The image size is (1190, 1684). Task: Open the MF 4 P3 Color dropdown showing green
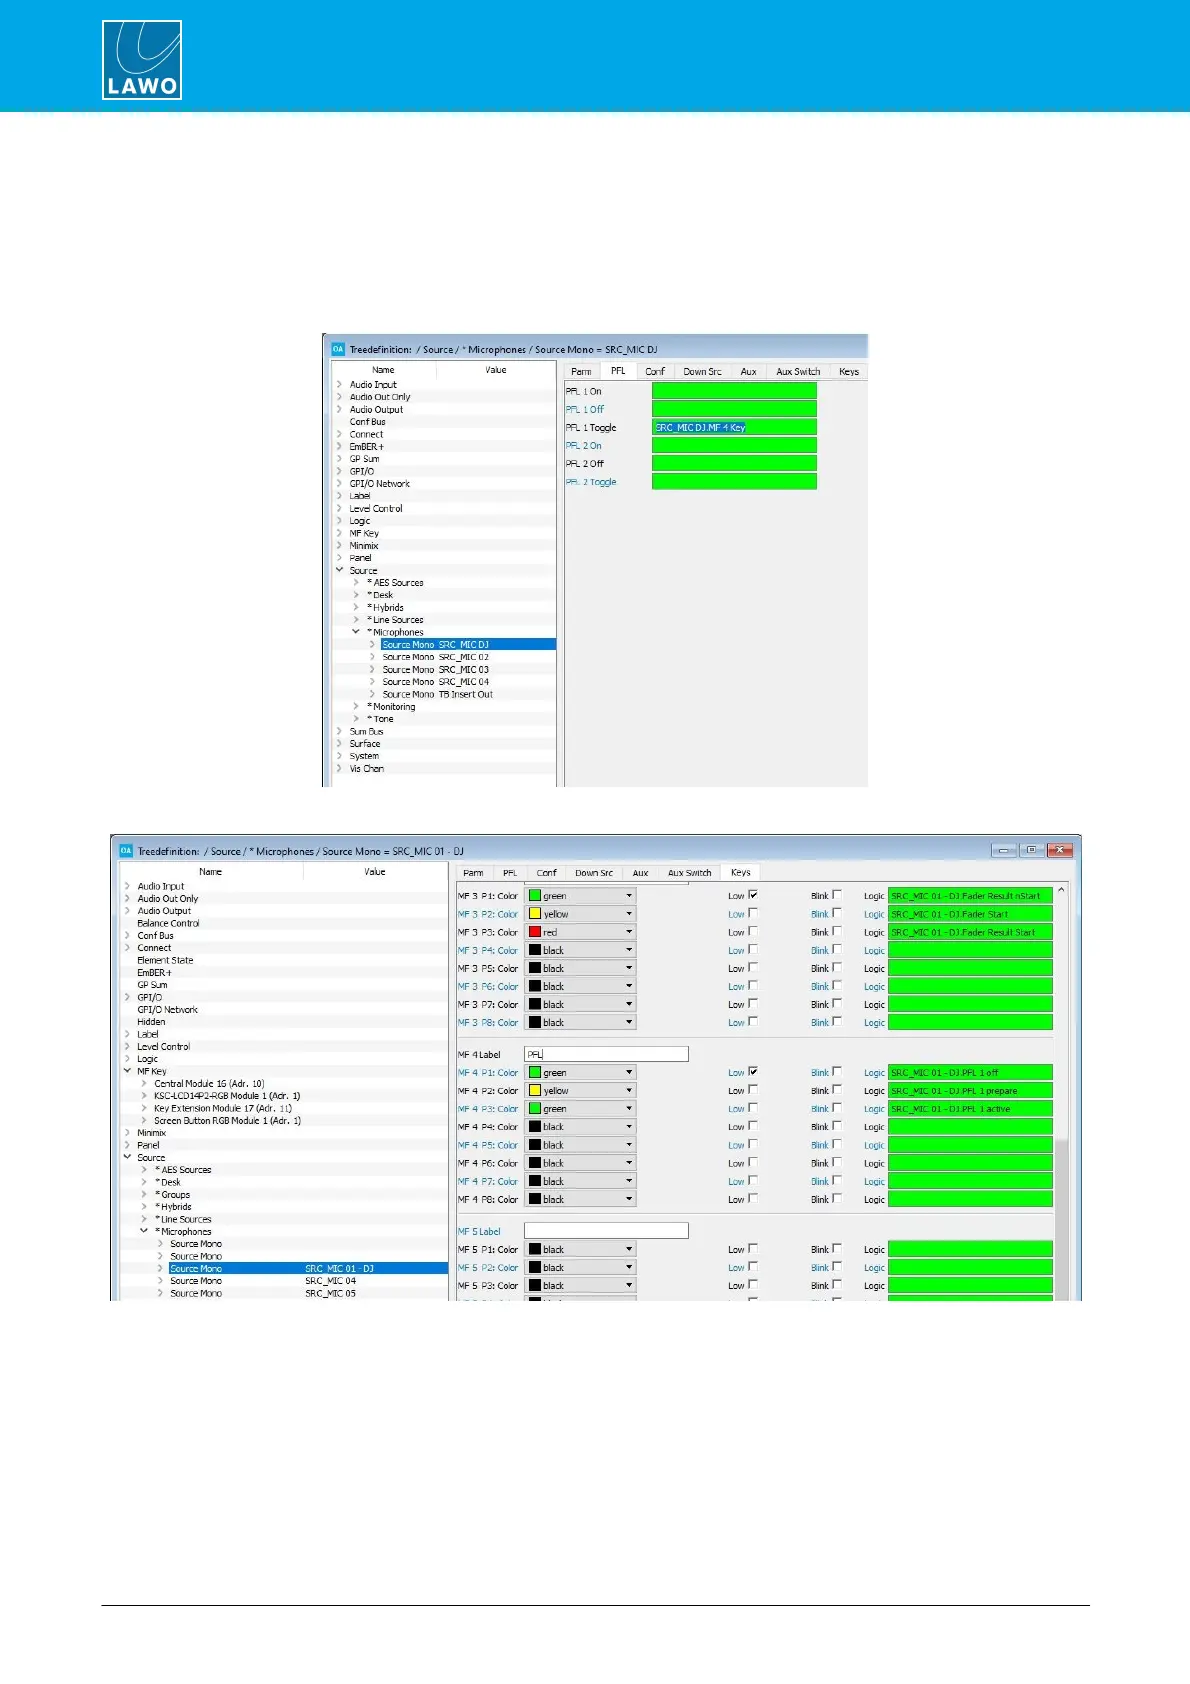coord(581,1109)
